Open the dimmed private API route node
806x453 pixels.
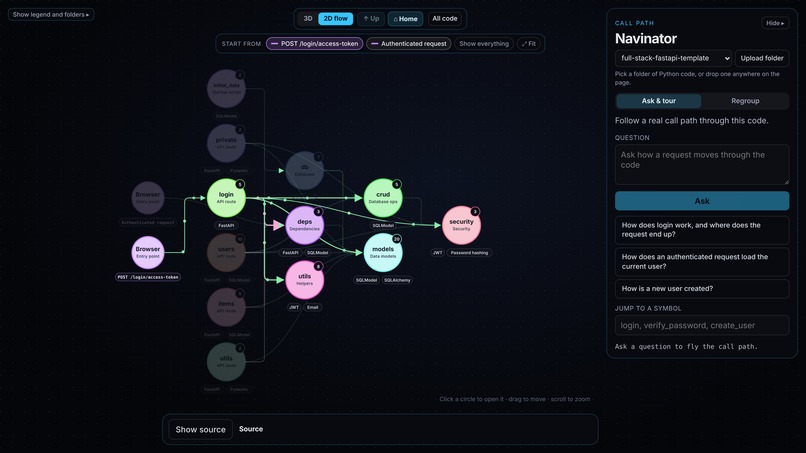(x=226, y=143)
